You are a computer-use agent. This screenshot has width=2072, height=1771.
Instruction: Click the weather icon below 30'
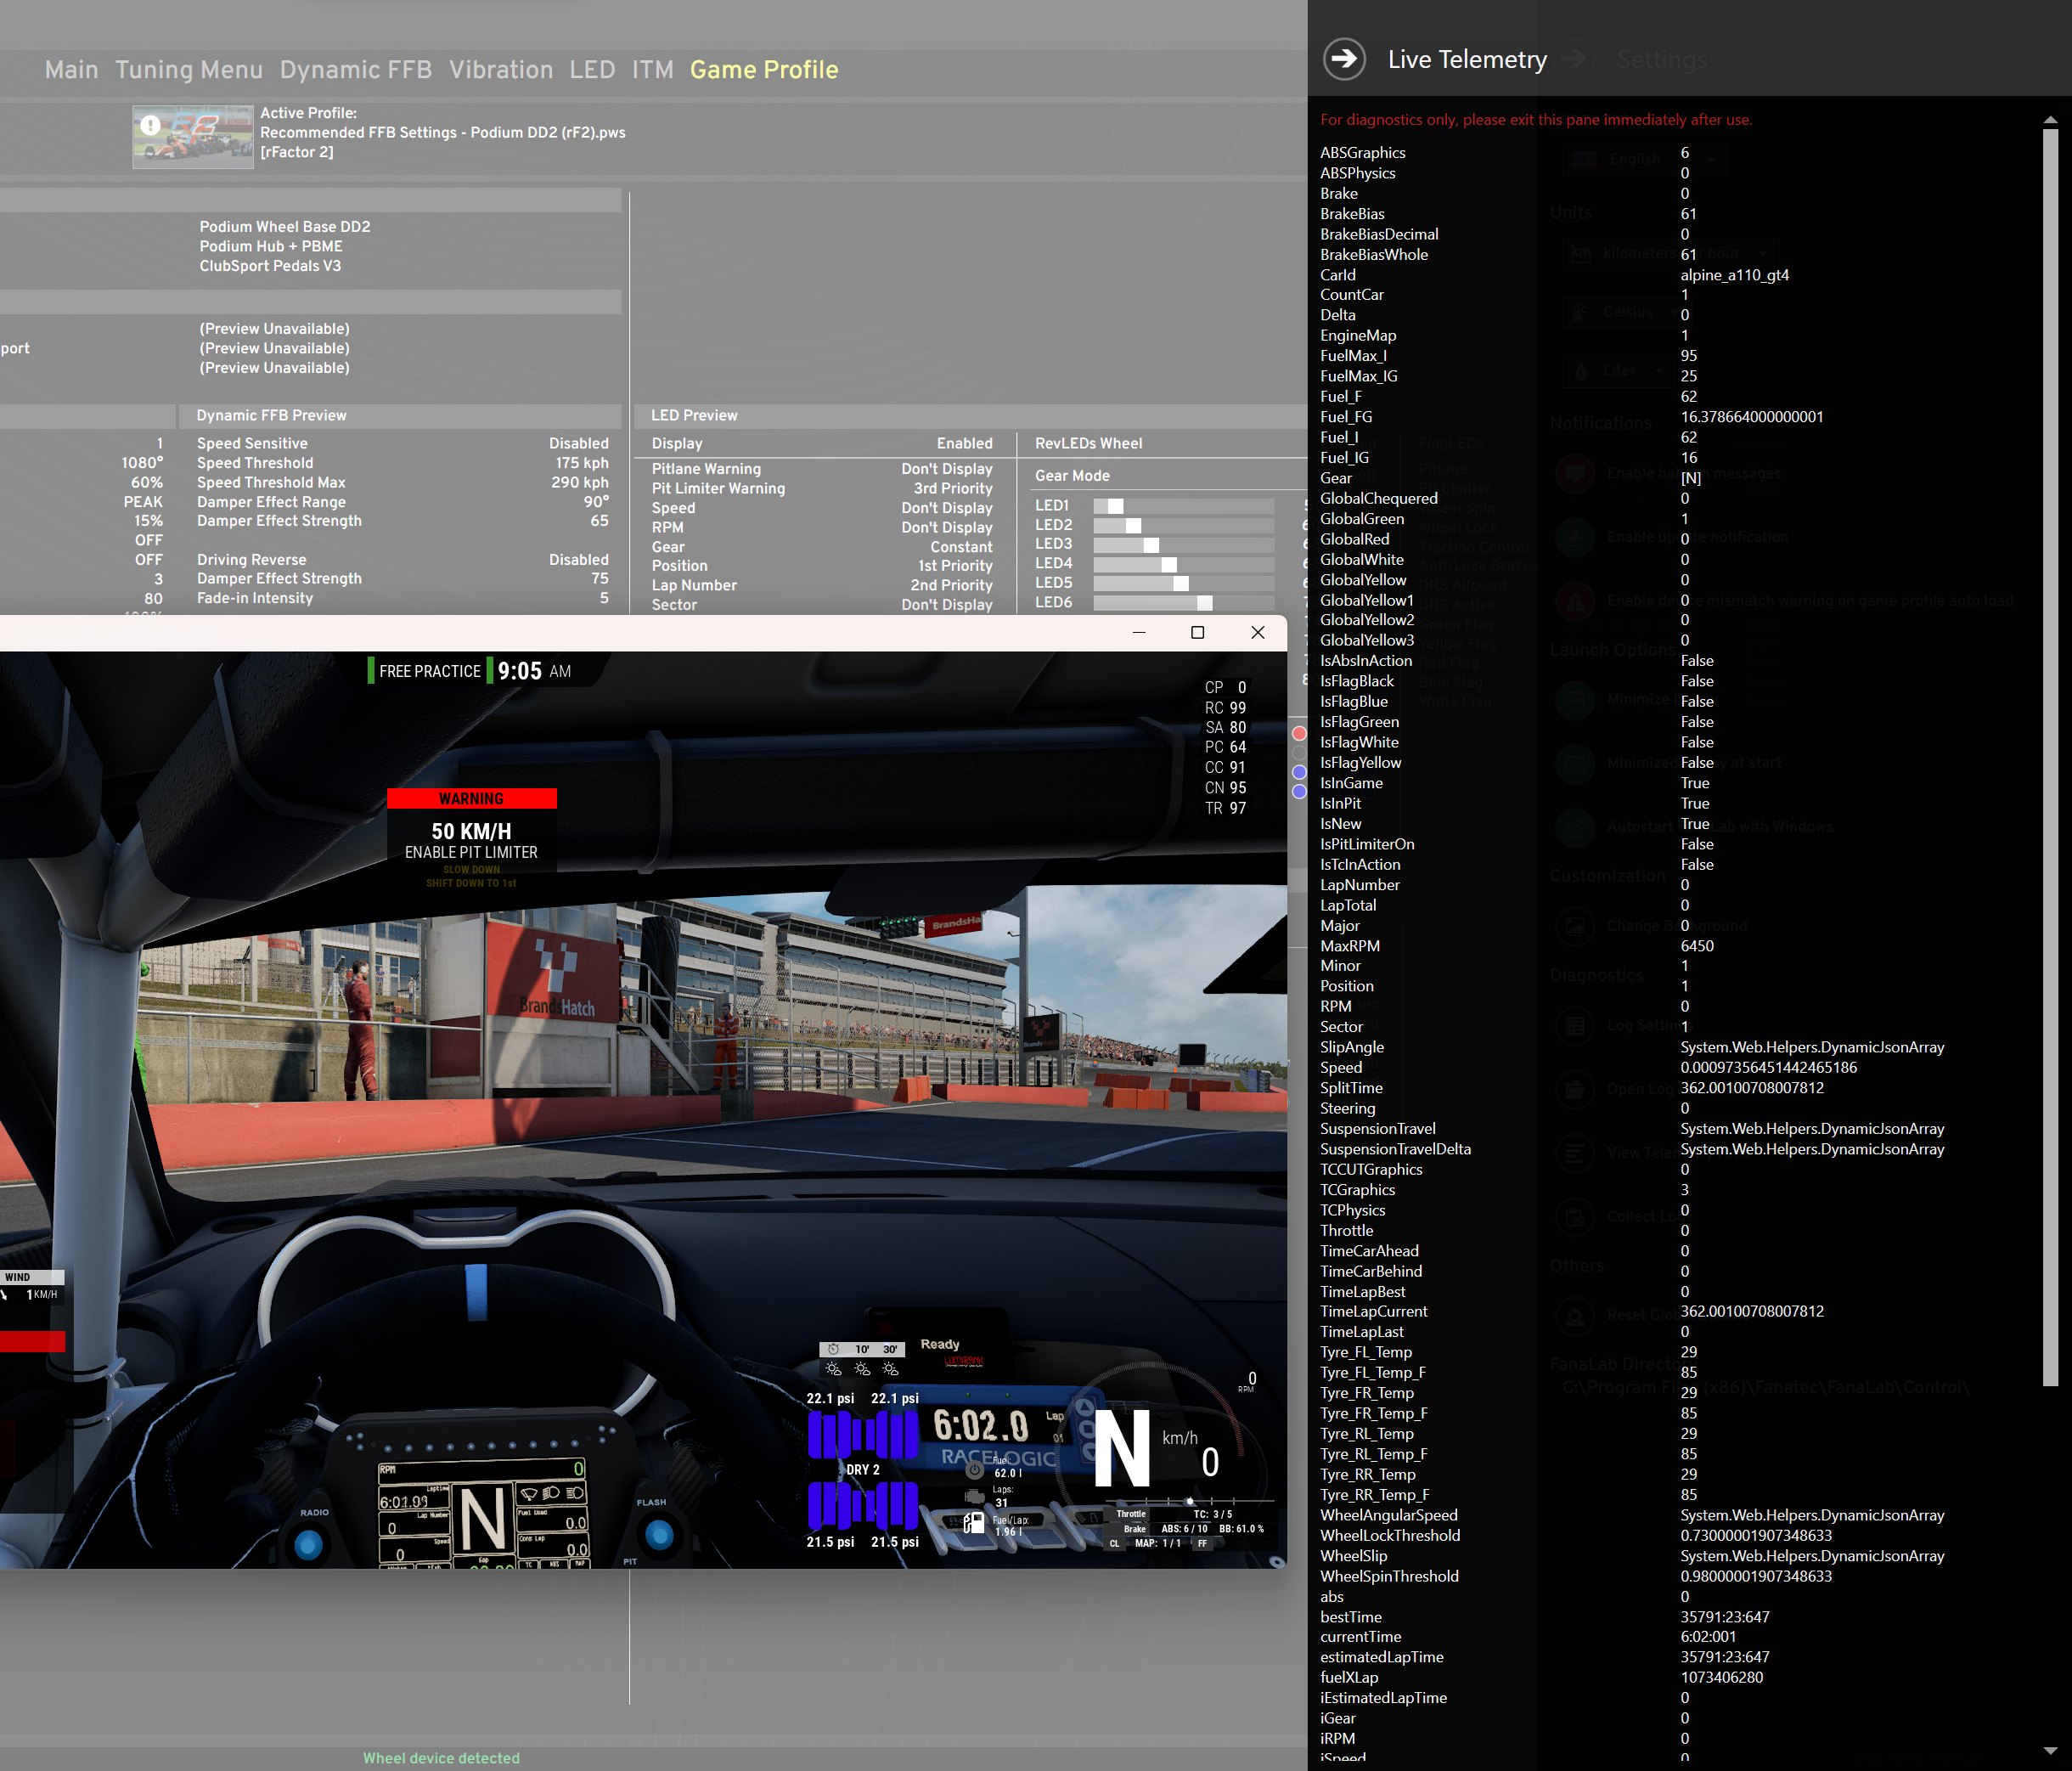coord(890,1369)
